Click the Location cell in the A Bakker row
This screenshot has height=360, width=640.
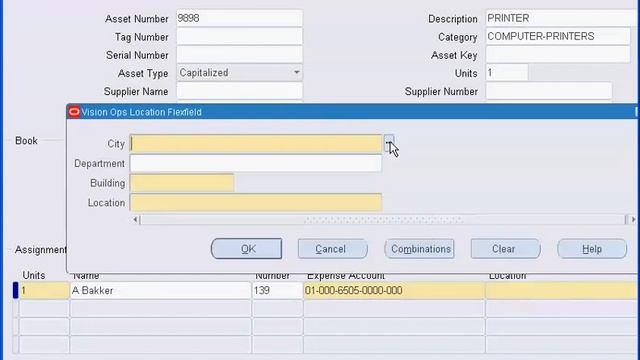(561, 291)
